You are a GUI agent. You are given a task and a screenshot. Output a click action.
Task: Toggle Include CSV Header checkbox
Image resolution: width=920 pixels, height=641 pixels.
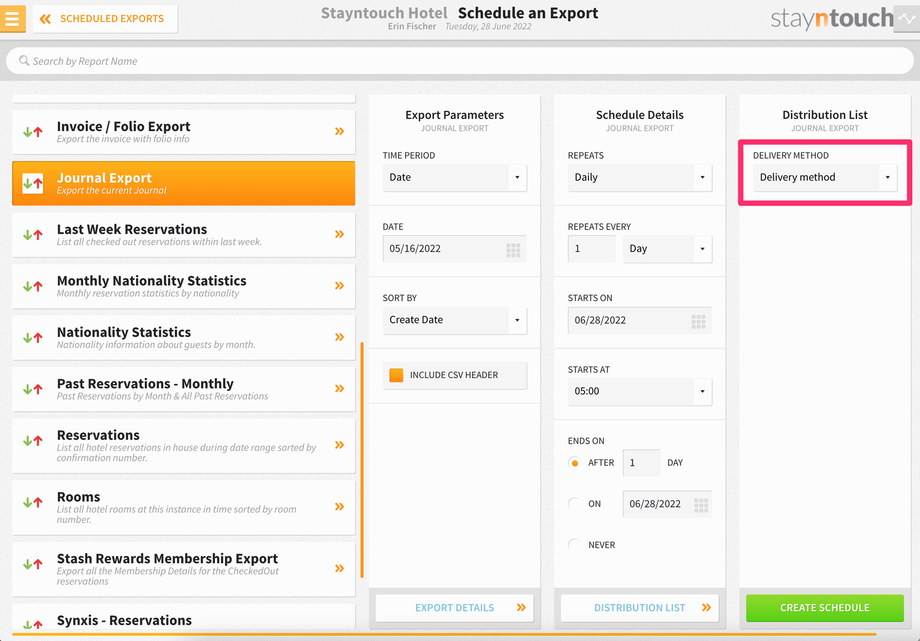pyautogui.click(x=397, y=375)
